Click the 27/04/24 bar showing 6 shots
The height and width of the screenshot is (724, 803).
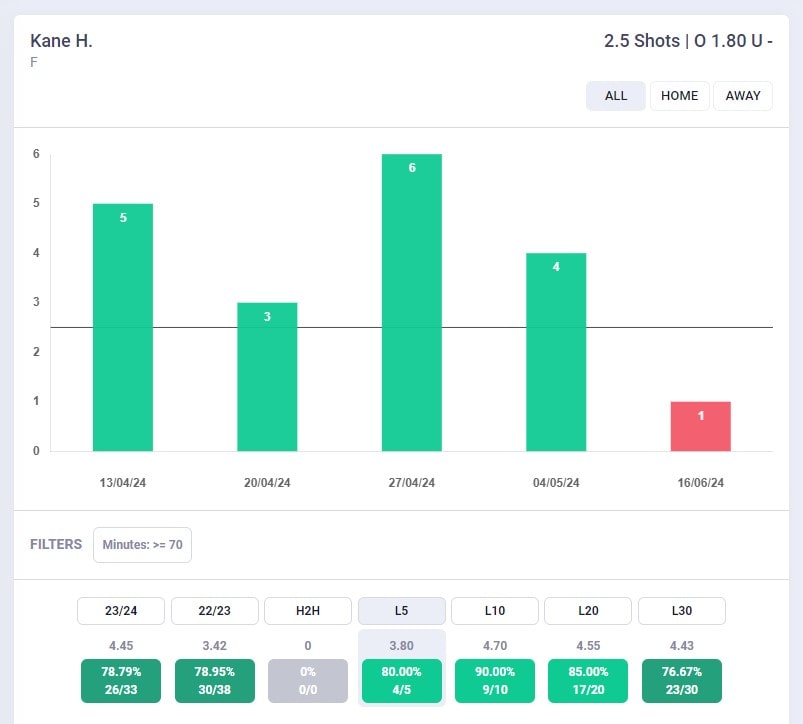[412, 303]
